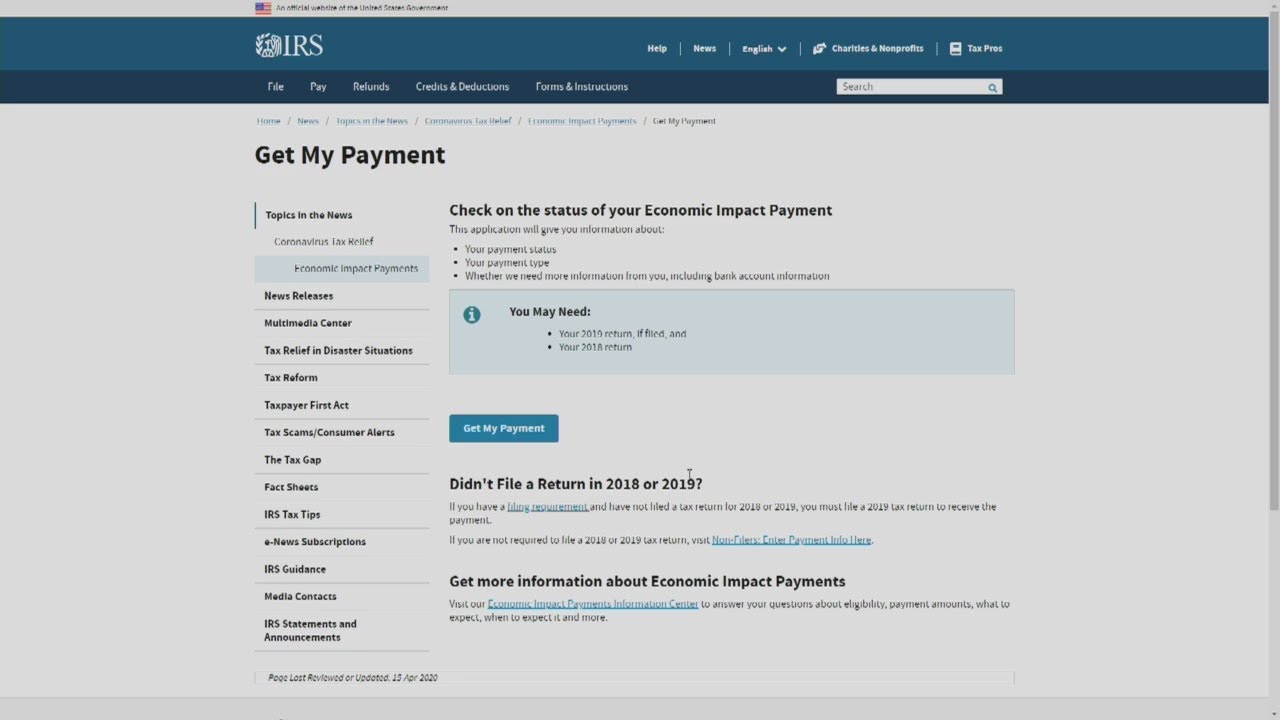Select Tax Reform in sidebar
Viewport: 1280px width, 720px height.
[291, 378]
